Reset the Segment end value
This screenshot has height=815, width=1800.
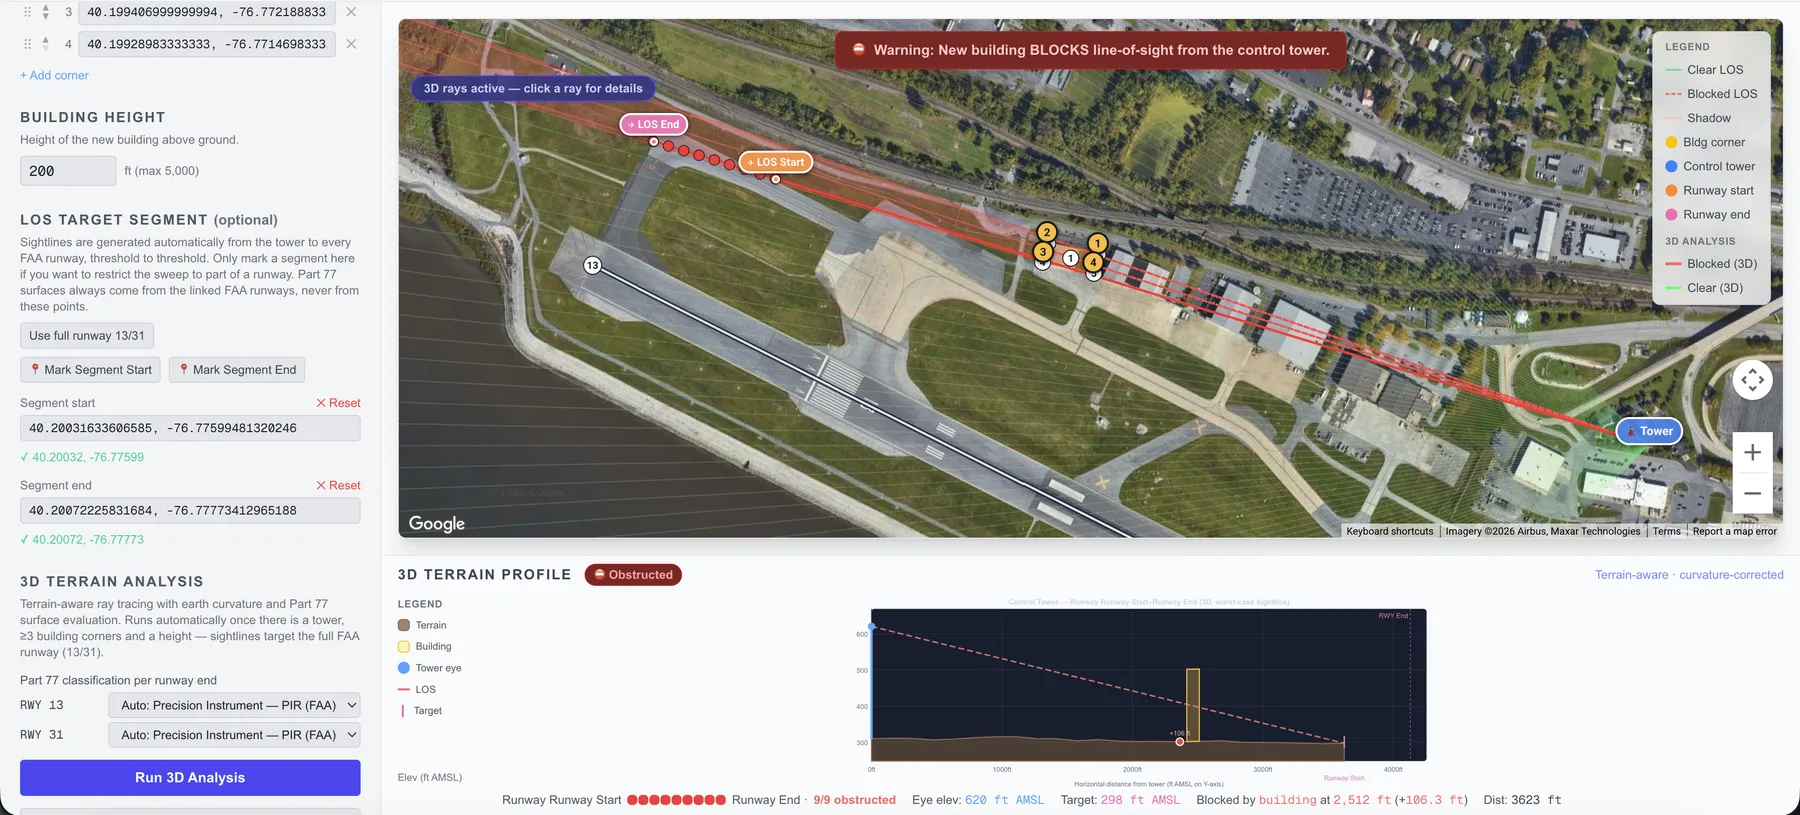point(338,485)
